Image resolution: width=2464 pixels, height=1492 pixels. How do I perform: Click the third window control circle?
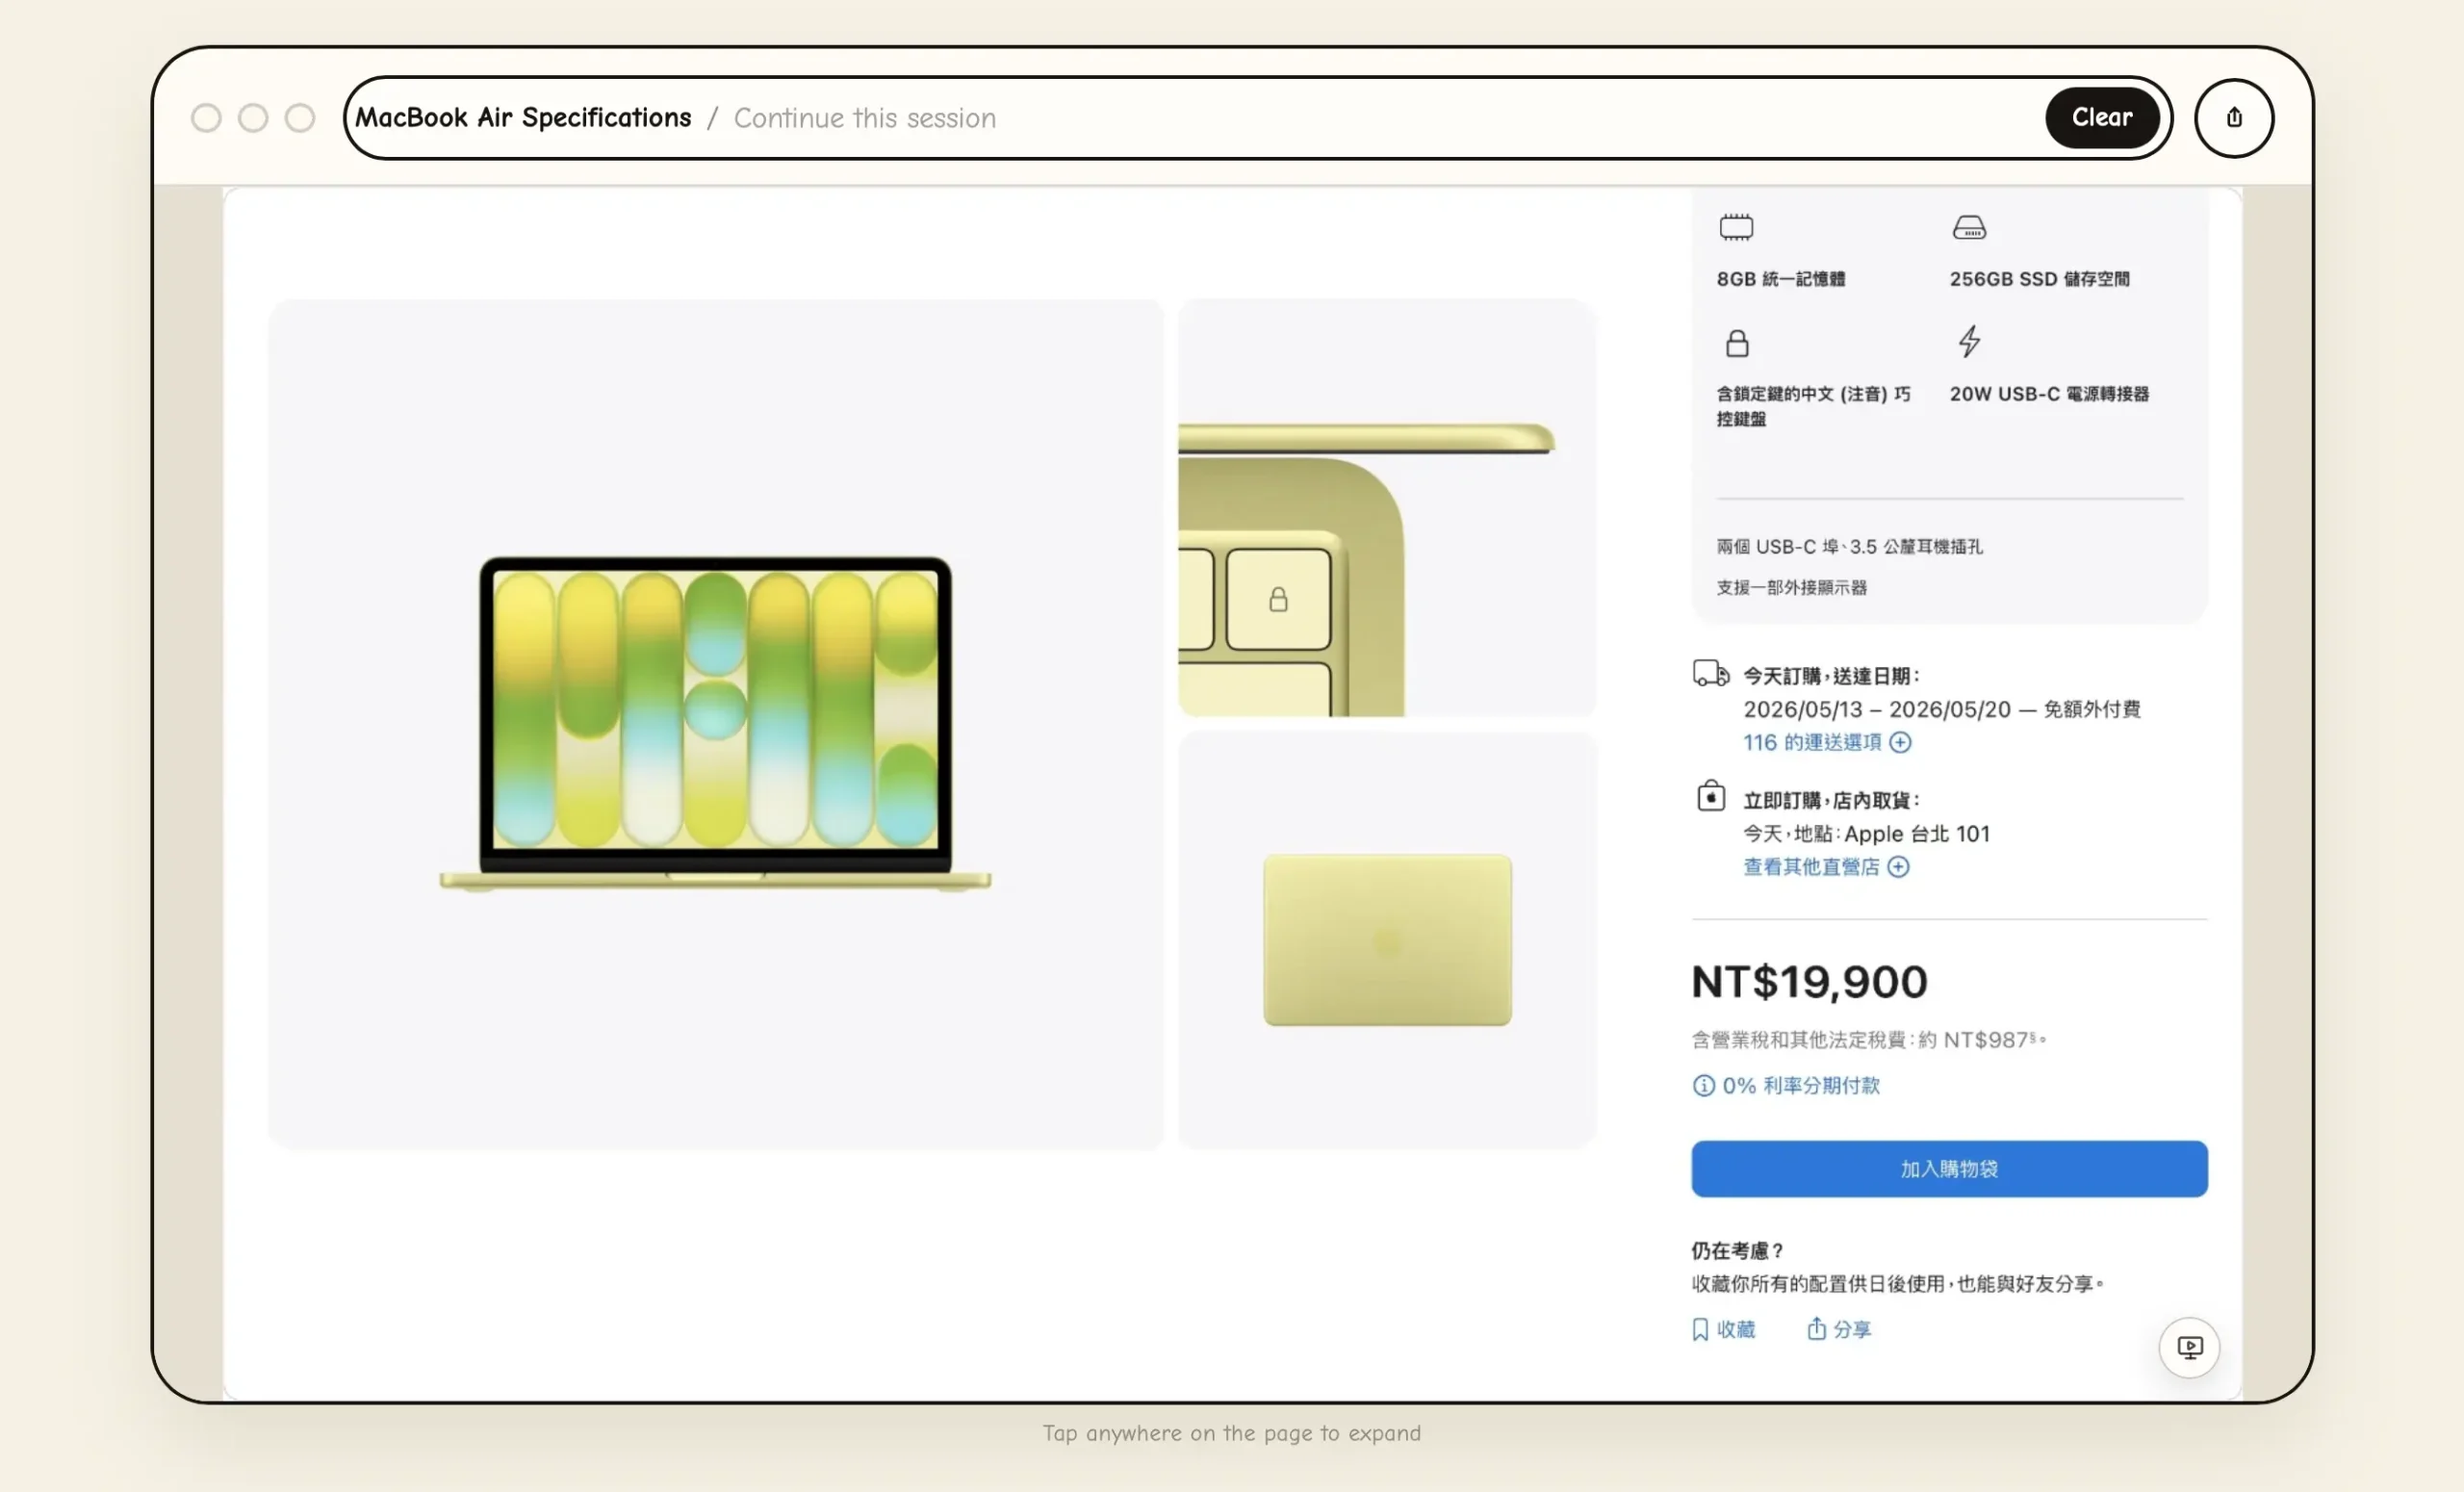coord(300,118)
